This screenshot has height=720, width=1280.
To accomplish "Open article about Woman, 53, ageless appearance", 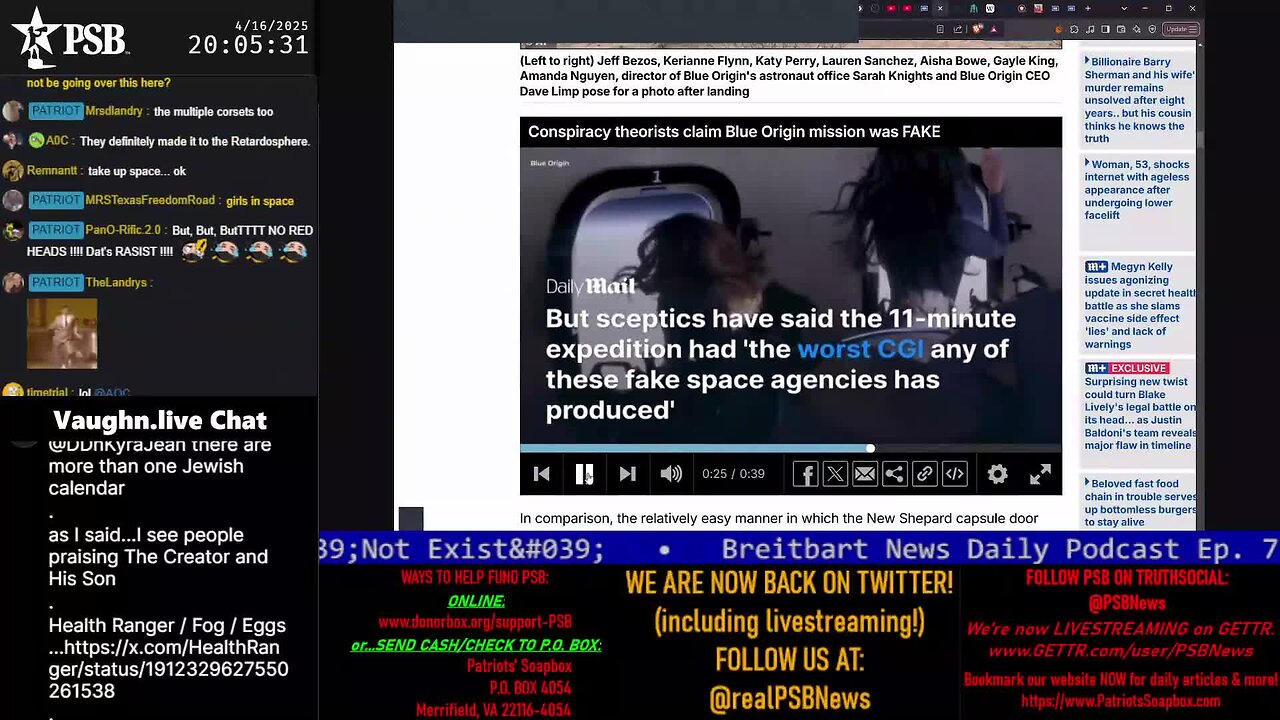I will (1139, 190).
